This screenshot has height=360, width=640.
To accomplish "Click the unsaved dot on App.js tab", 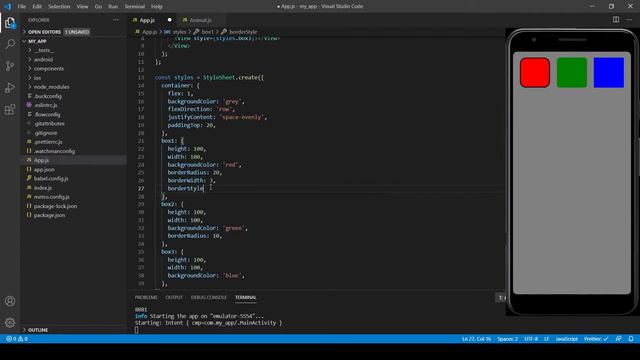I will pos(169,20).
